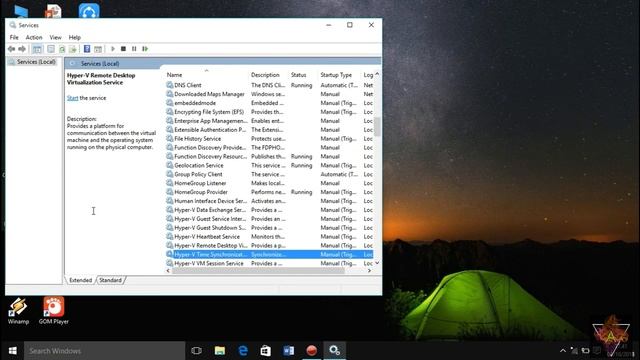Screen dimensions: 640x360
Task: Select Hyper-V Guest Service Interface row
Action: 269,219
